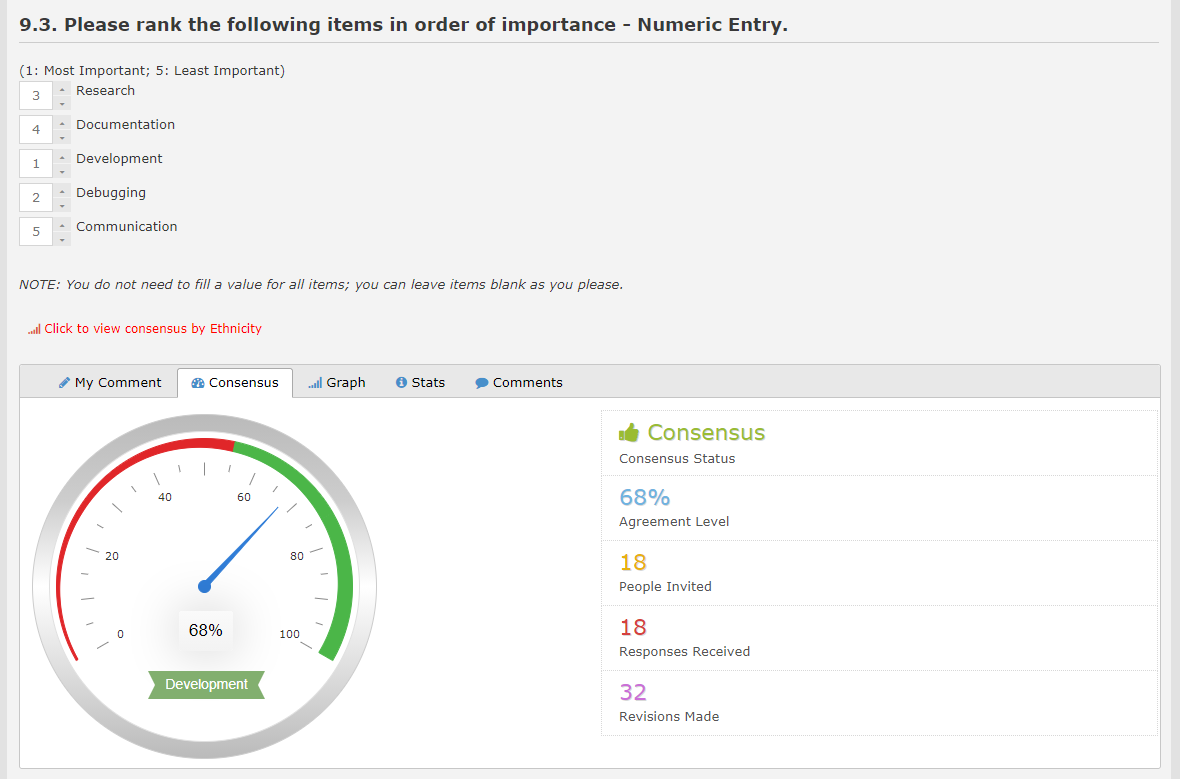Click to view consensus by Ethnicity
This screenshot has height=779, width=1180.
click(152, 329)
